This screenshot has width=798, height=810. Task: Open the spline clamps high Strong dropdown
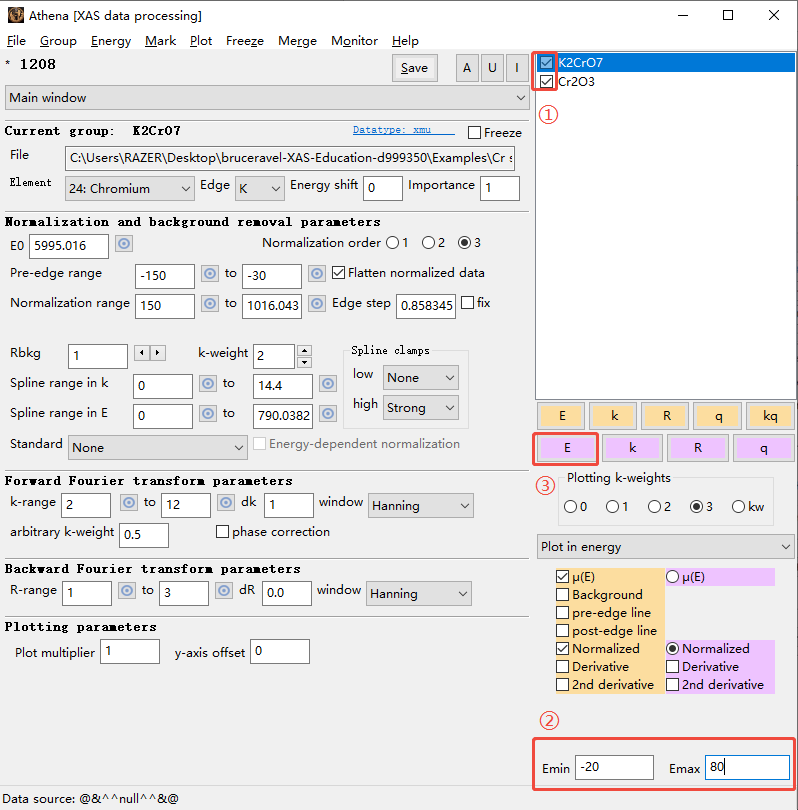[420, 407]
